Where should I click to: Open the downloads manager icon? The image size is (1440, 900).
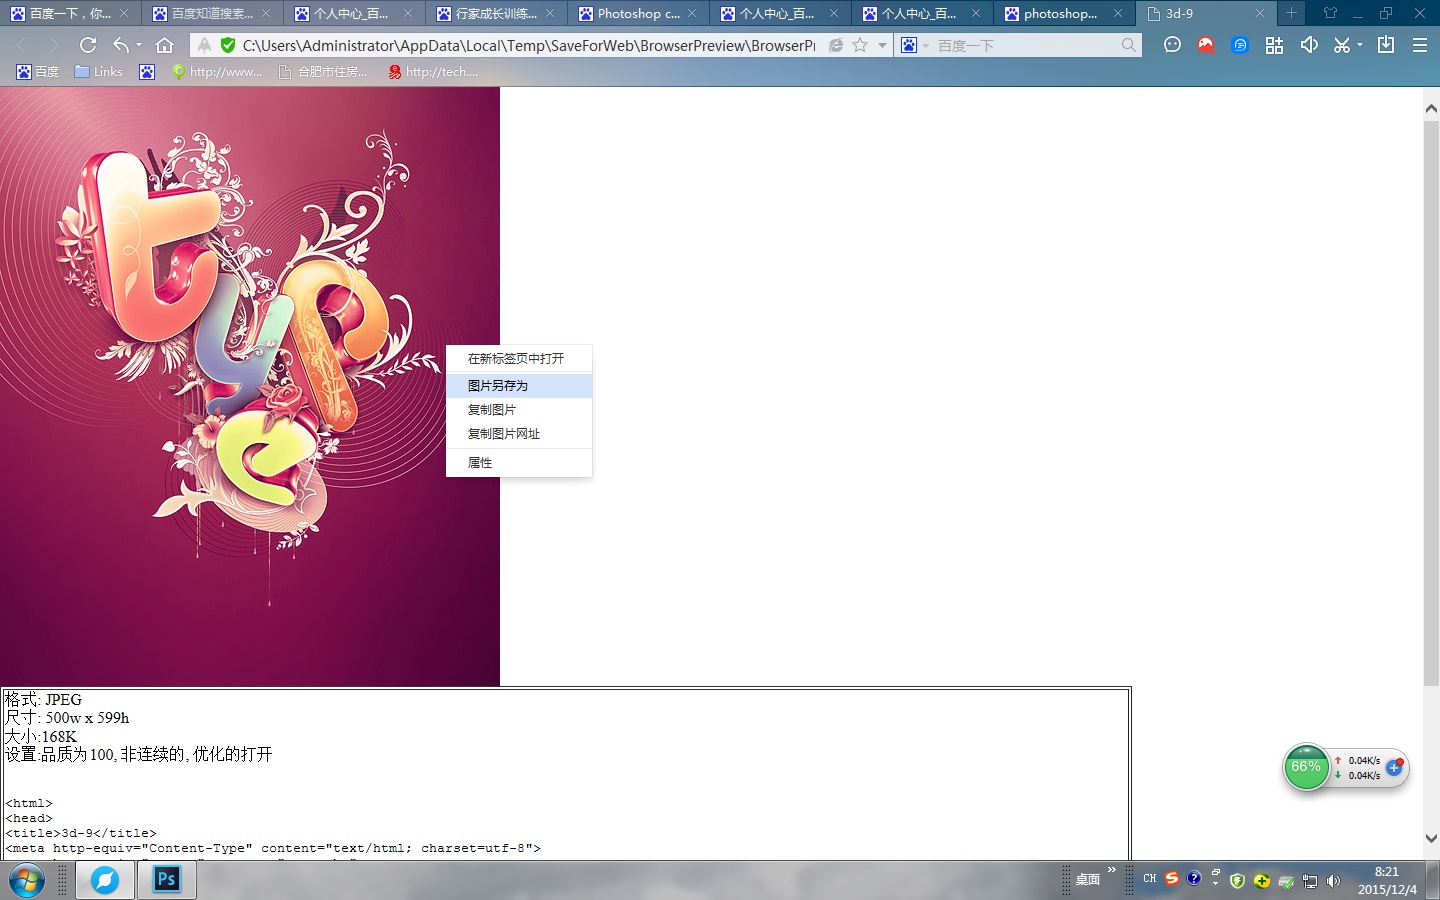[x=1386, y=45]
